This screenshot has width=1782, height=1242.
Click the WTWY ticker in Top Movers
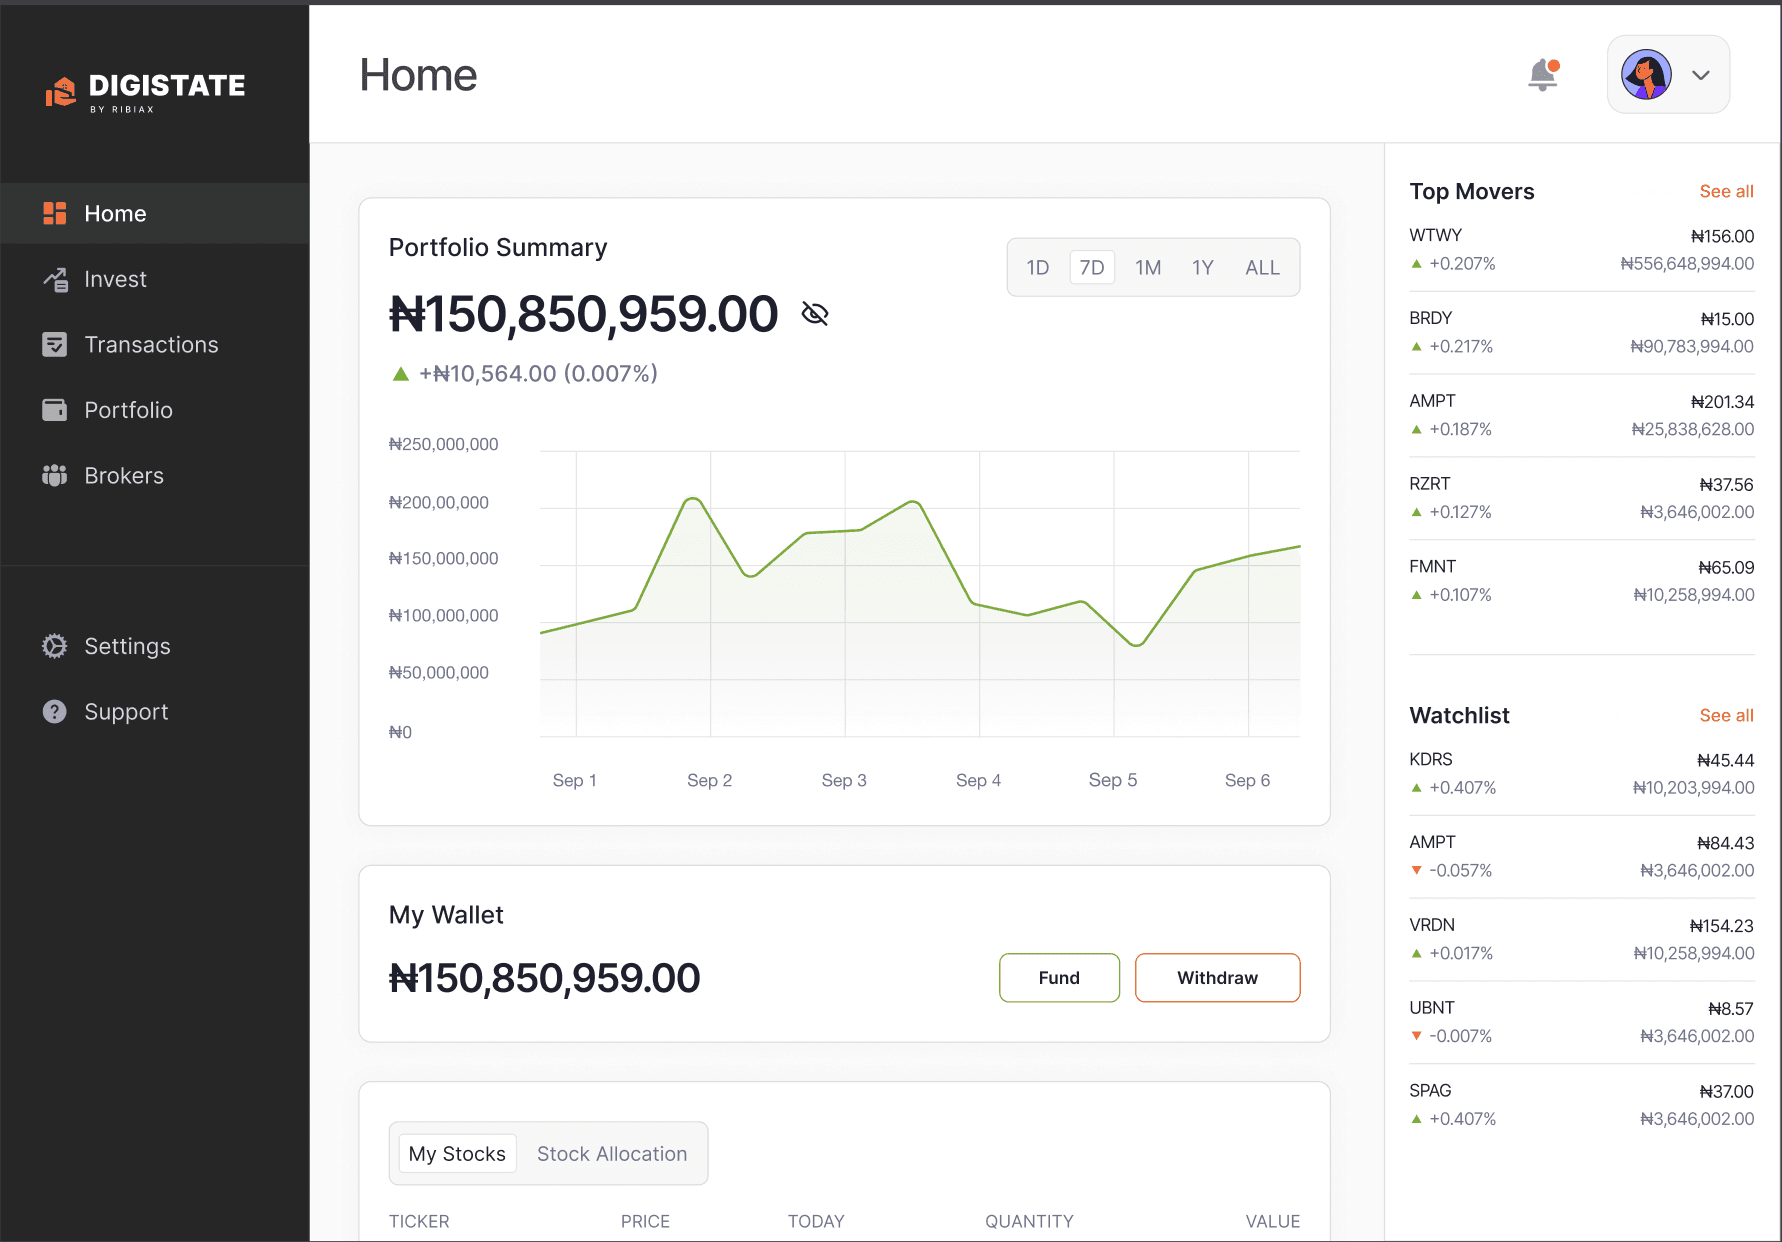pyautogui.click(x=1435, y=235)
